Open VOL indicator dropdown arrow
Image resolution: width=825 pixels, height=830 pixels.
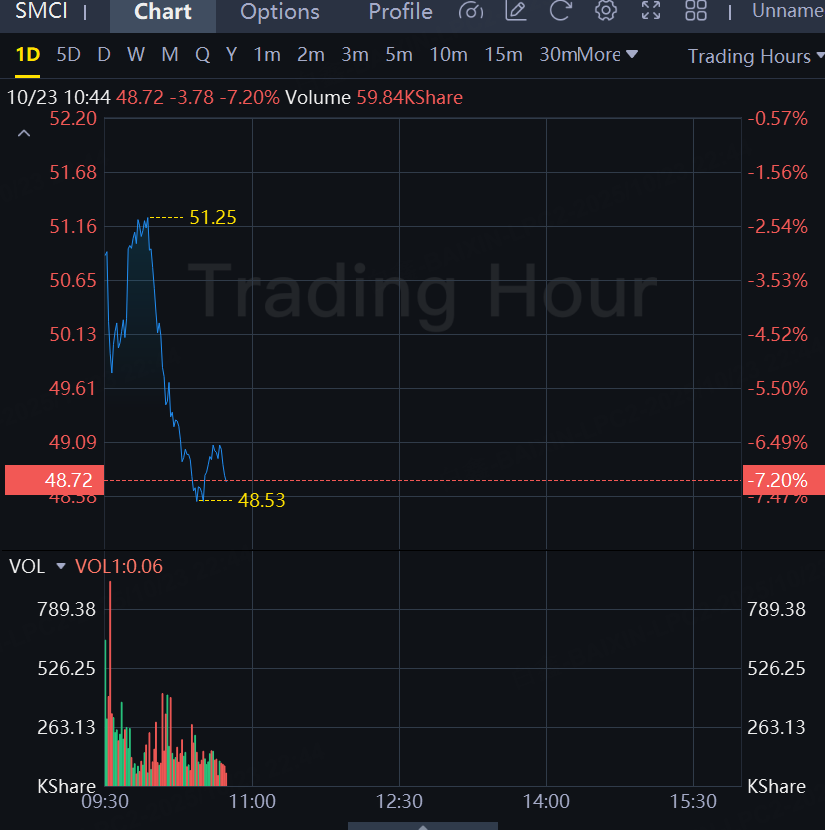click(61, 566)
